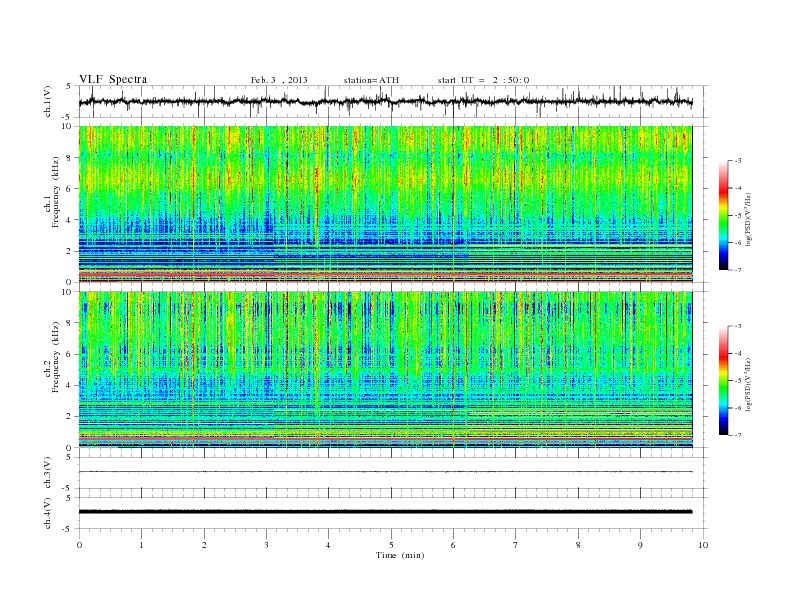Click the "6" kHz tick on ch.2 frequency axis

(70, 354)
